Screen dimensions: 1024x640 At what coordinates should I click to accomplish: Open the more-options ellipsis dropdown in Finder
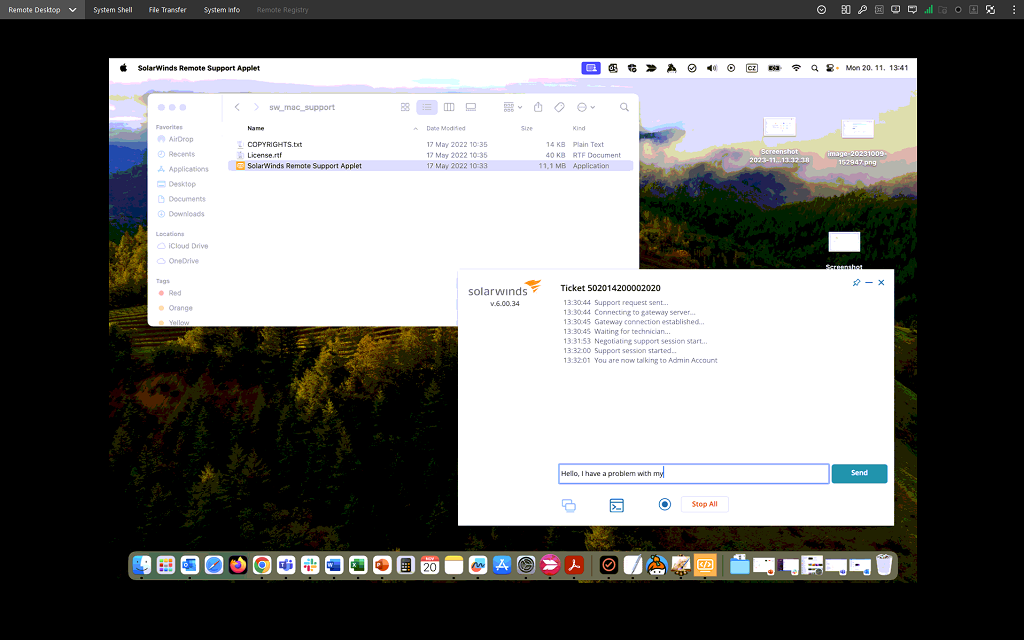tap(584, 107)
